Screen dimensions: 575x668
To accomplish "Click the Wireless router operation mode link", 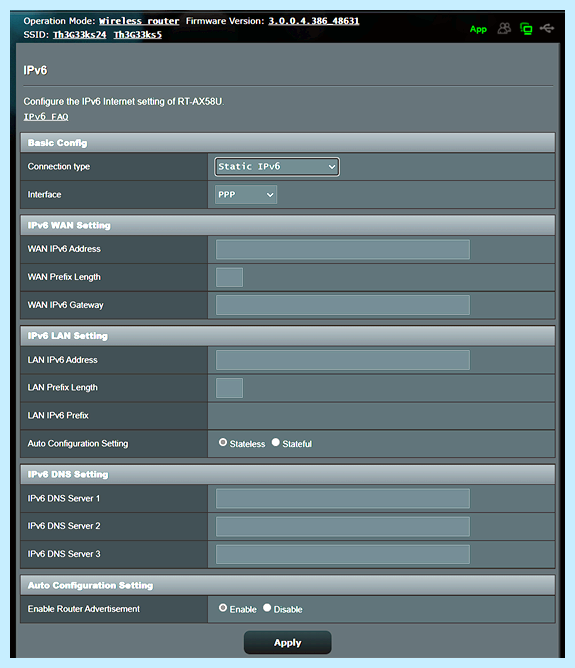I will [139, 21].
